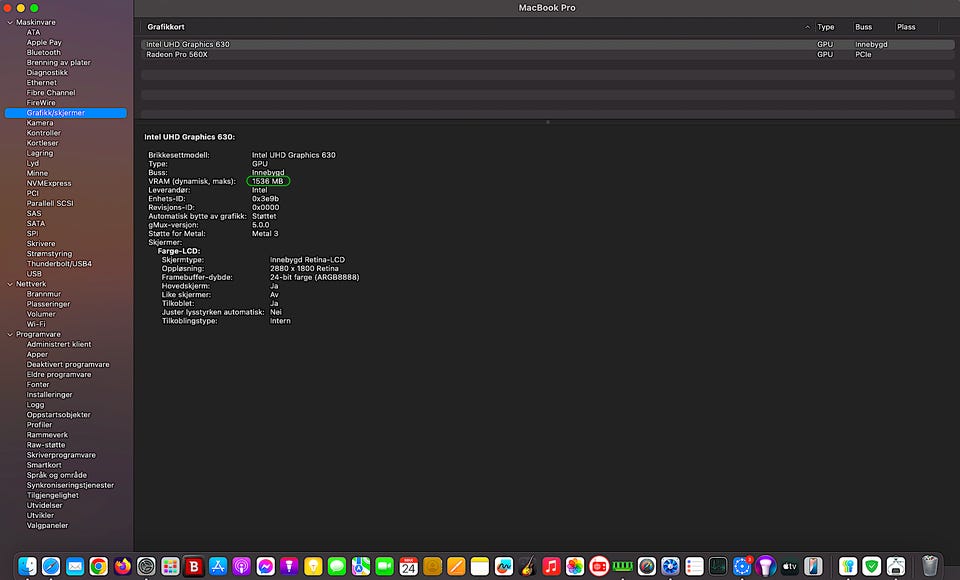Launch Pages from the Dock
960x580 pixels.
click(x=456, y=567)
